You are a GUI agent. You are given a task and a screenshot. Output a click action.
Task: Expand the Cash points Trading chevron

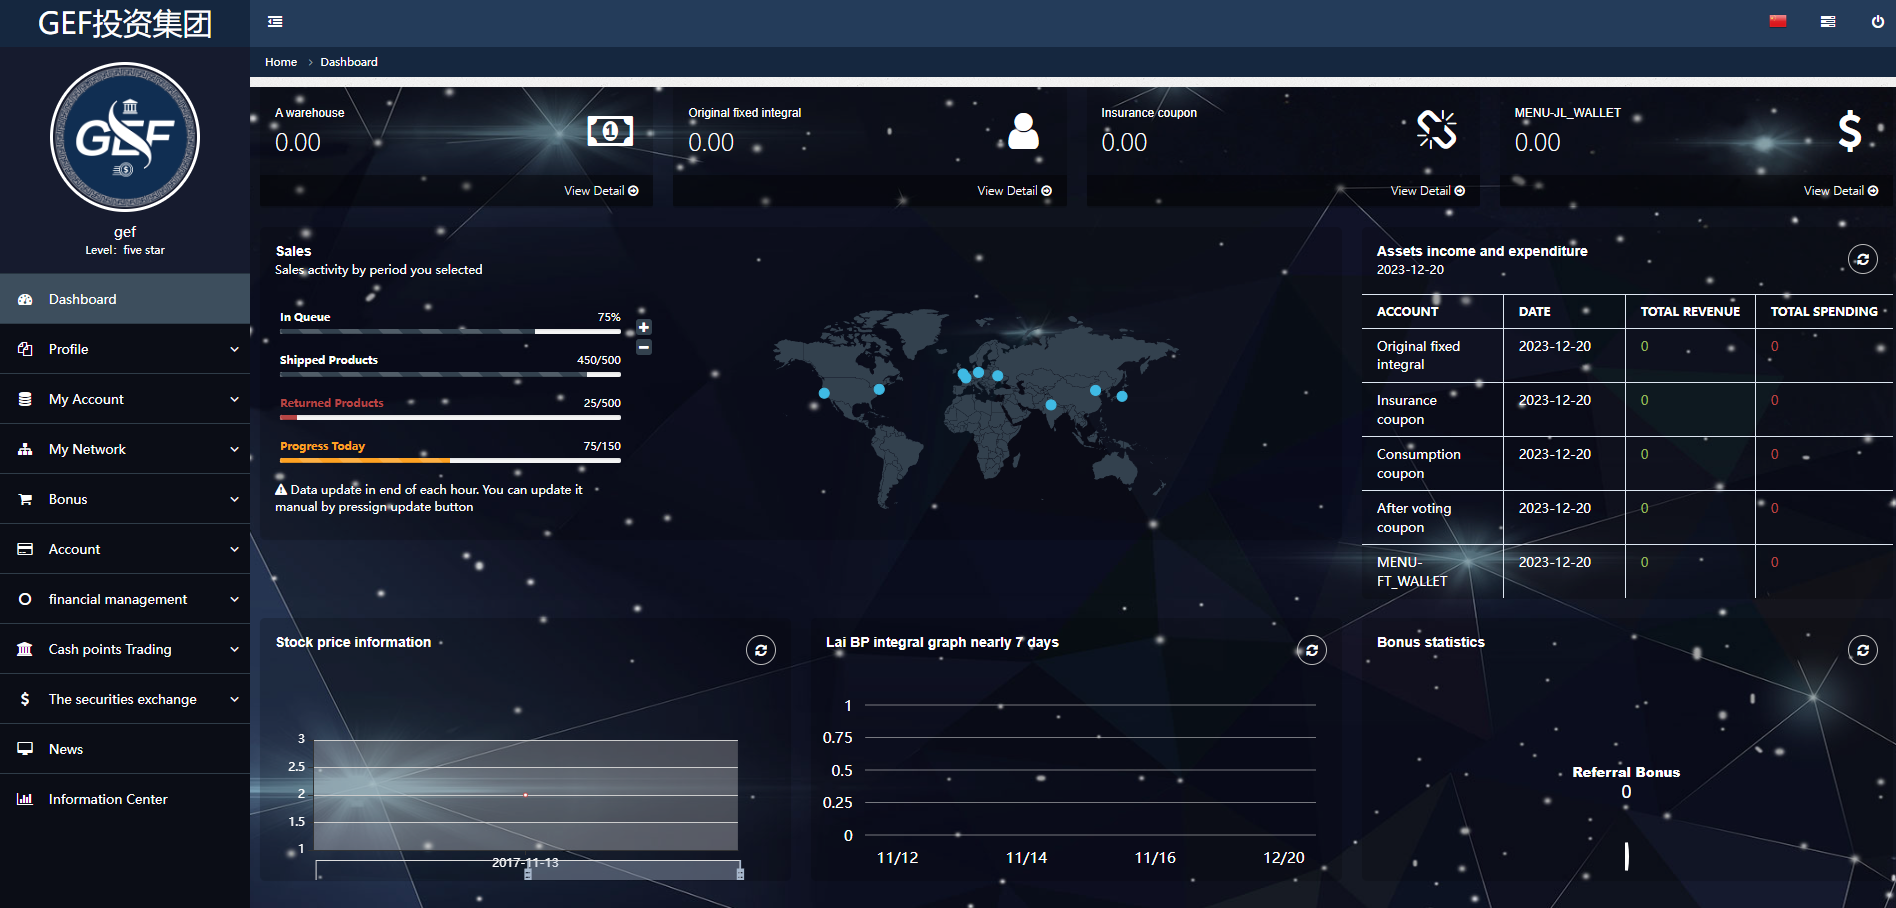pyautogui.click(x=234, y=649)
